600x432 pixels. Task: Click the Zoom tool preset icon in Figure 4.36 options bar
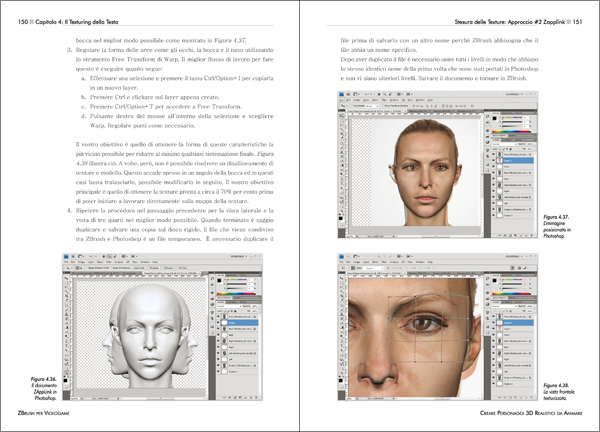(x=68, y=268)
